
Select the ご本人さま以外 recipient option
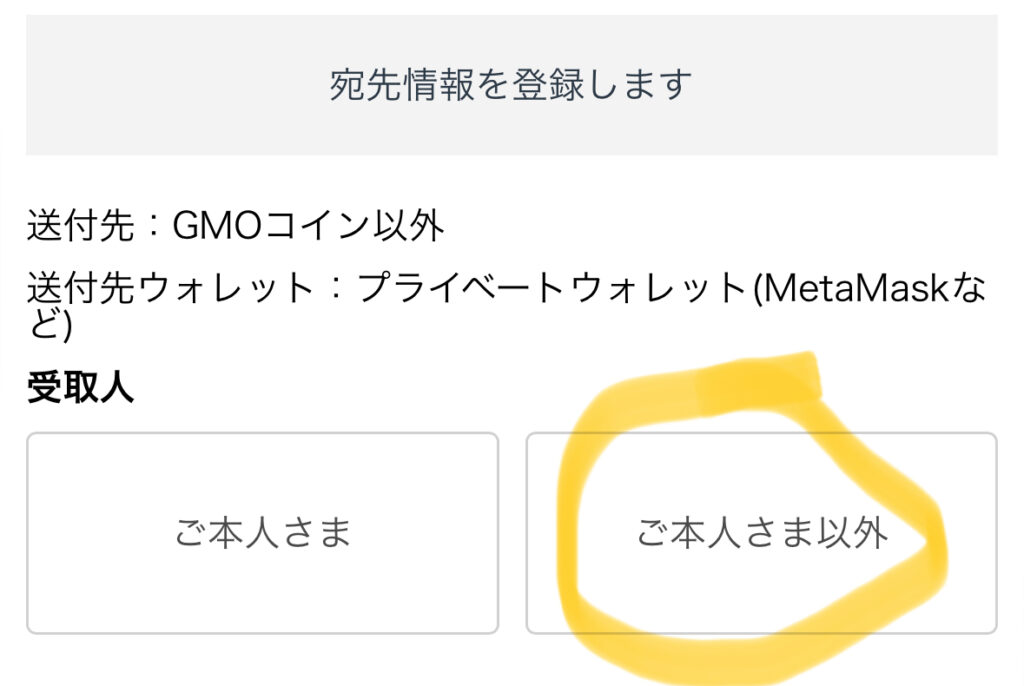[761, 532]
